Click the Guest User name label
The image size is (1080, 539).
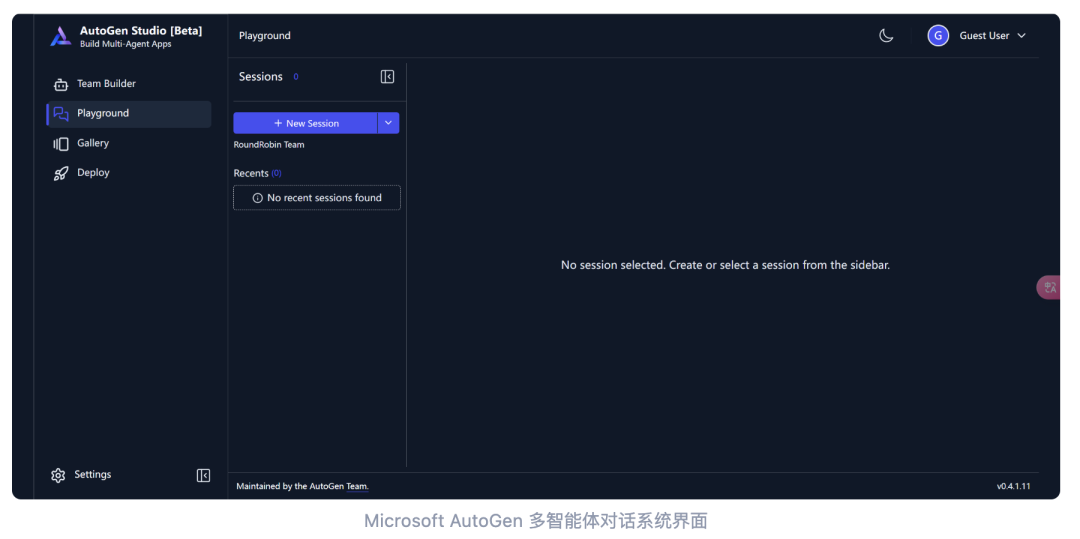tap(984, 36)
